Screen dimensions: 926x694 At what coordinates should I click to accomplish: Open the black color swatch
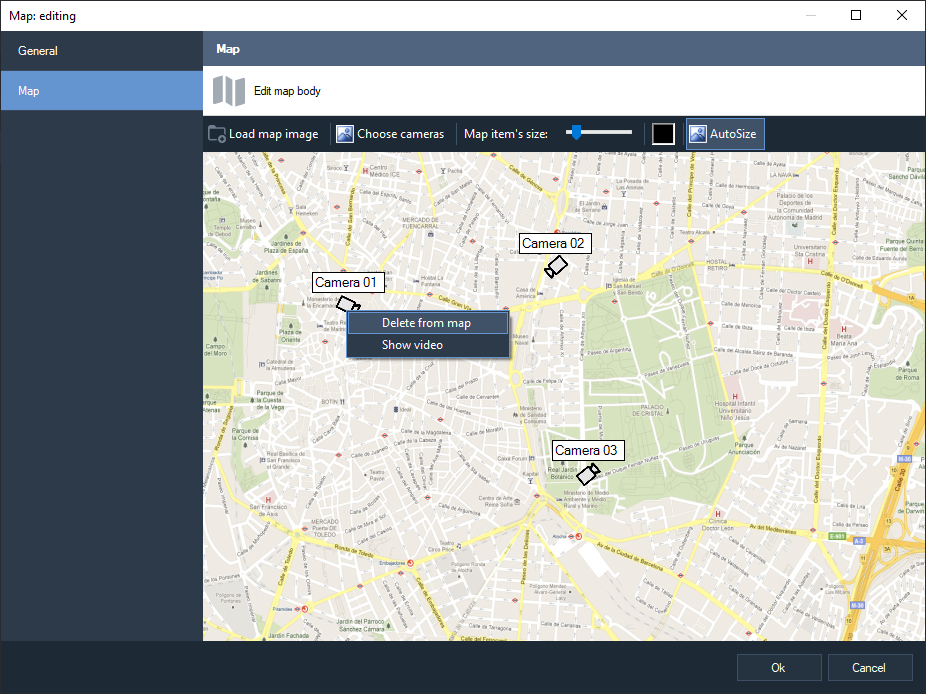[663, 134]
